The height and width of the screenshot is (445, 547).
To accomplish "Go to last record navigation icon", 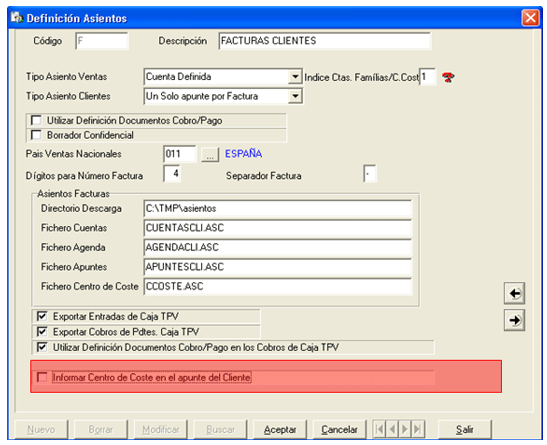I will pos(418,429).
